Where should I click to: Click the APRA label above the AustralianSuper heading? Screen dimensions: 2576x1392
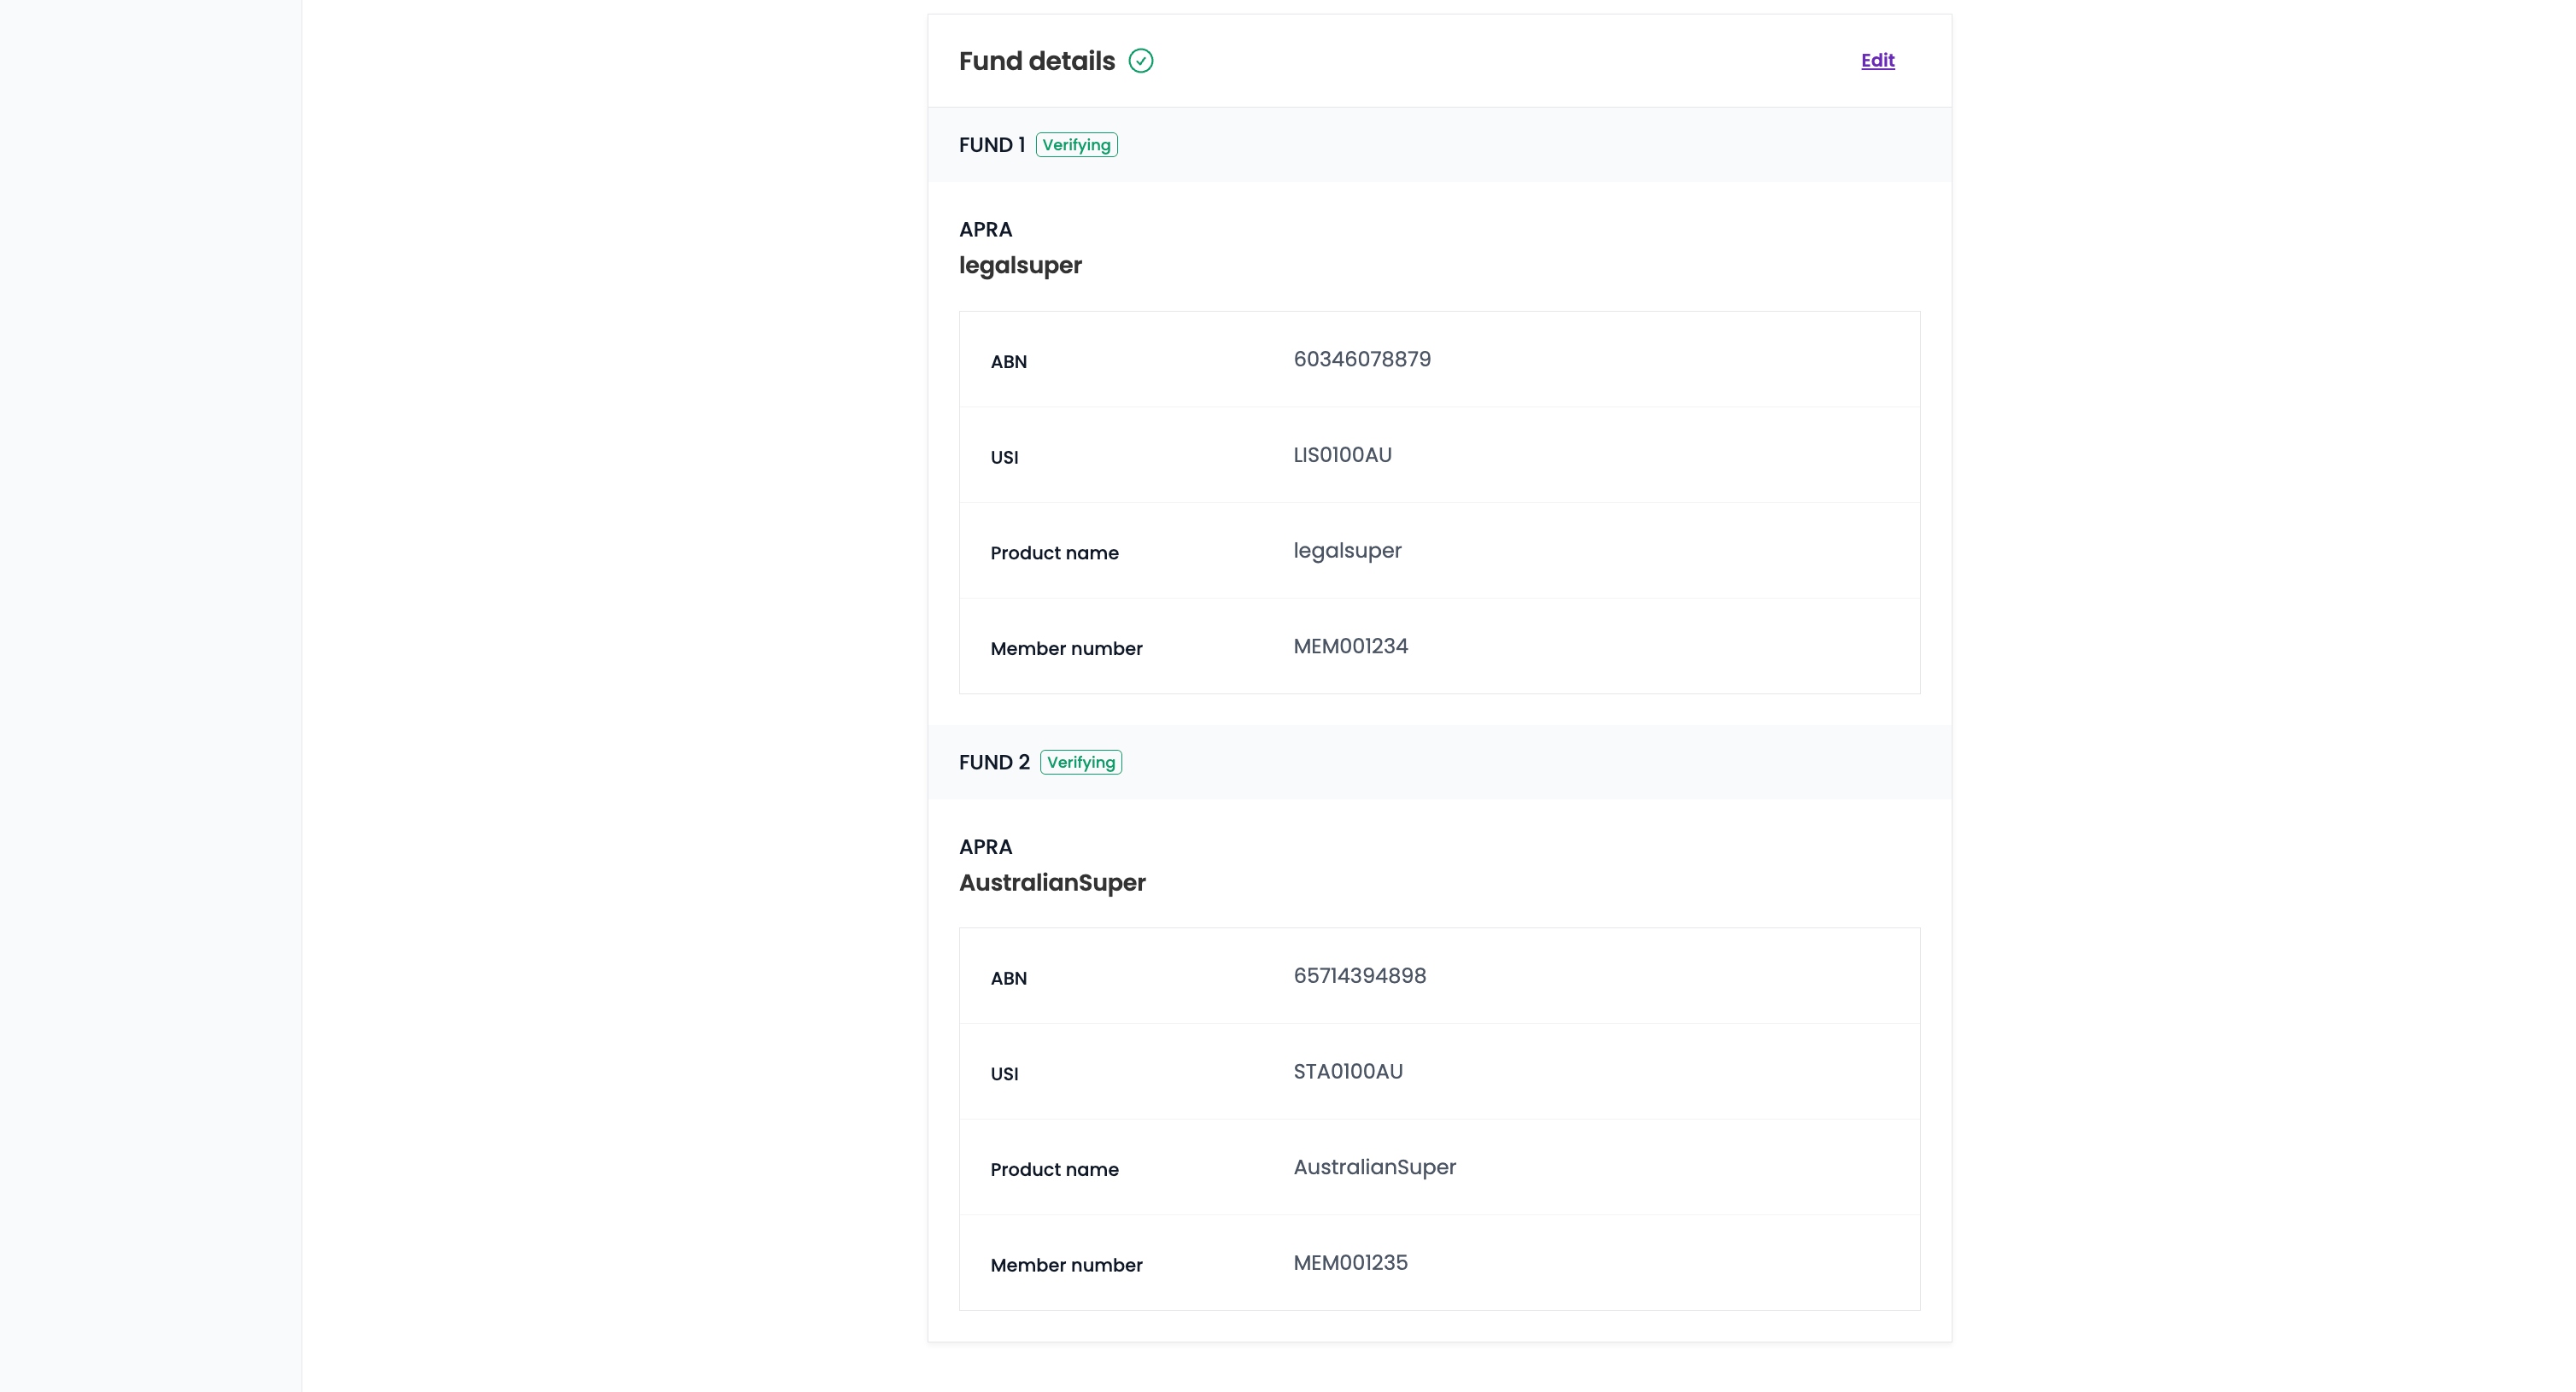pyautogui.click(x=985, y=847)
